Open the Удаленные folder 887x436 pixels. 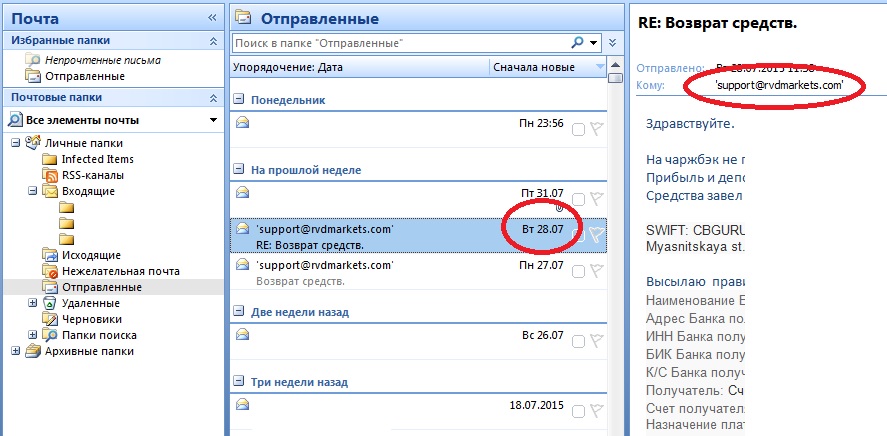91,303
